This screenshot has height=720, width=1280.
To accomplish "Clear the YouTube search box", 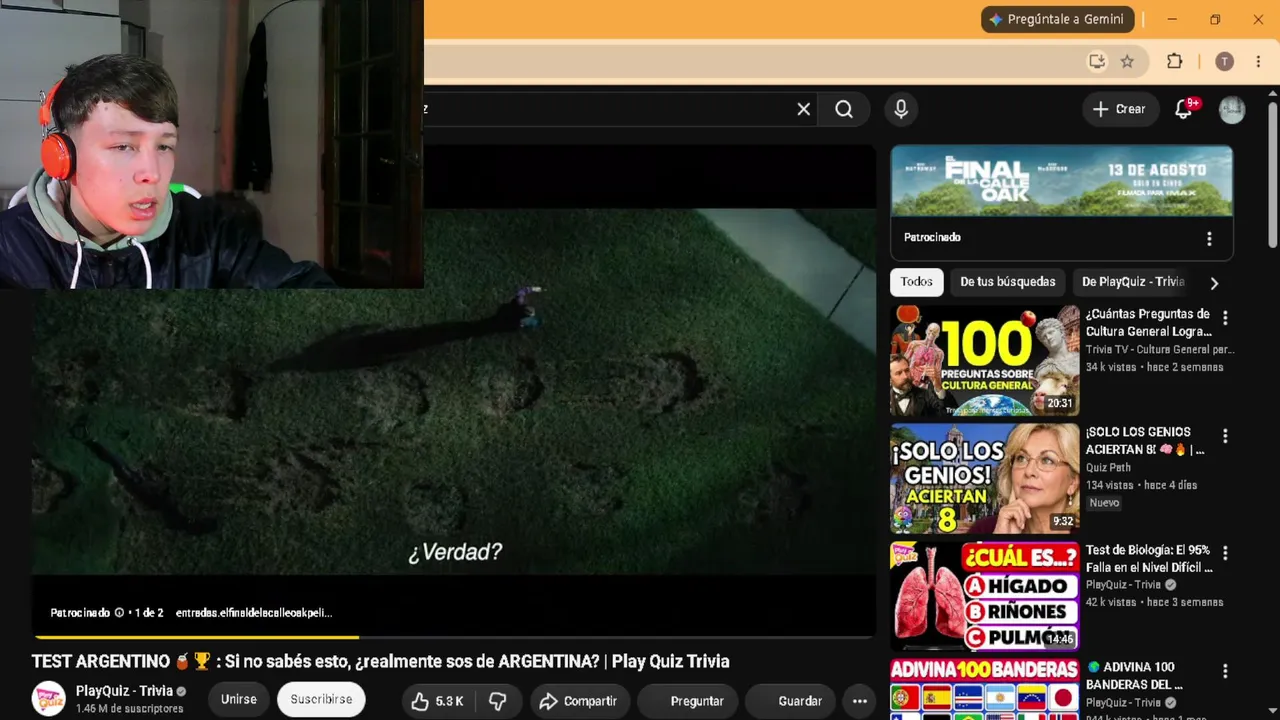I will tap(803, 109).
